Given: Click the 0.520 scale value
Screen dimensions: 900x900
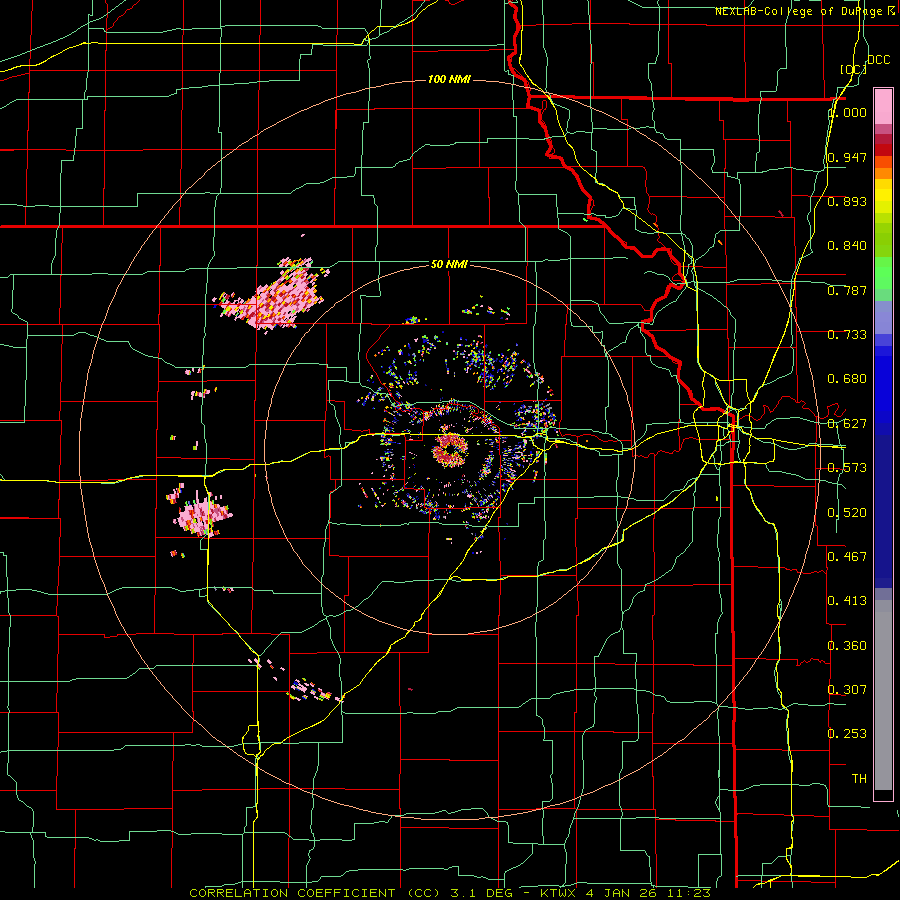Looking at the screenshot, I should coord(847,513).
